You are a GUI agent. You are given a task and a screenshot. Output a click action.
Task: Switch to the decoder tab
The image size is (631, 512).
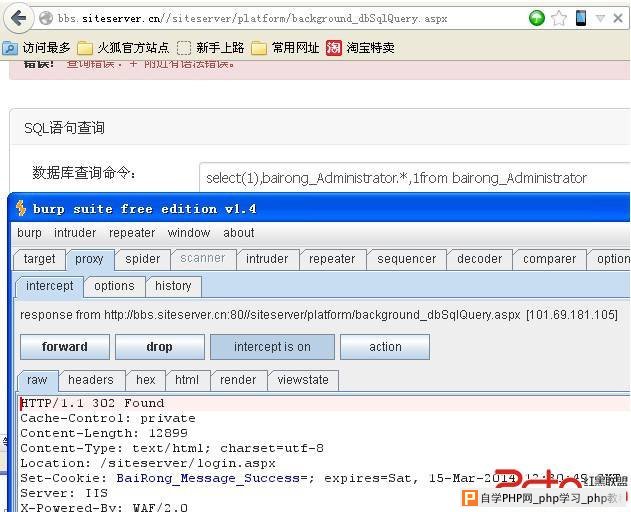tap(480, 259)
